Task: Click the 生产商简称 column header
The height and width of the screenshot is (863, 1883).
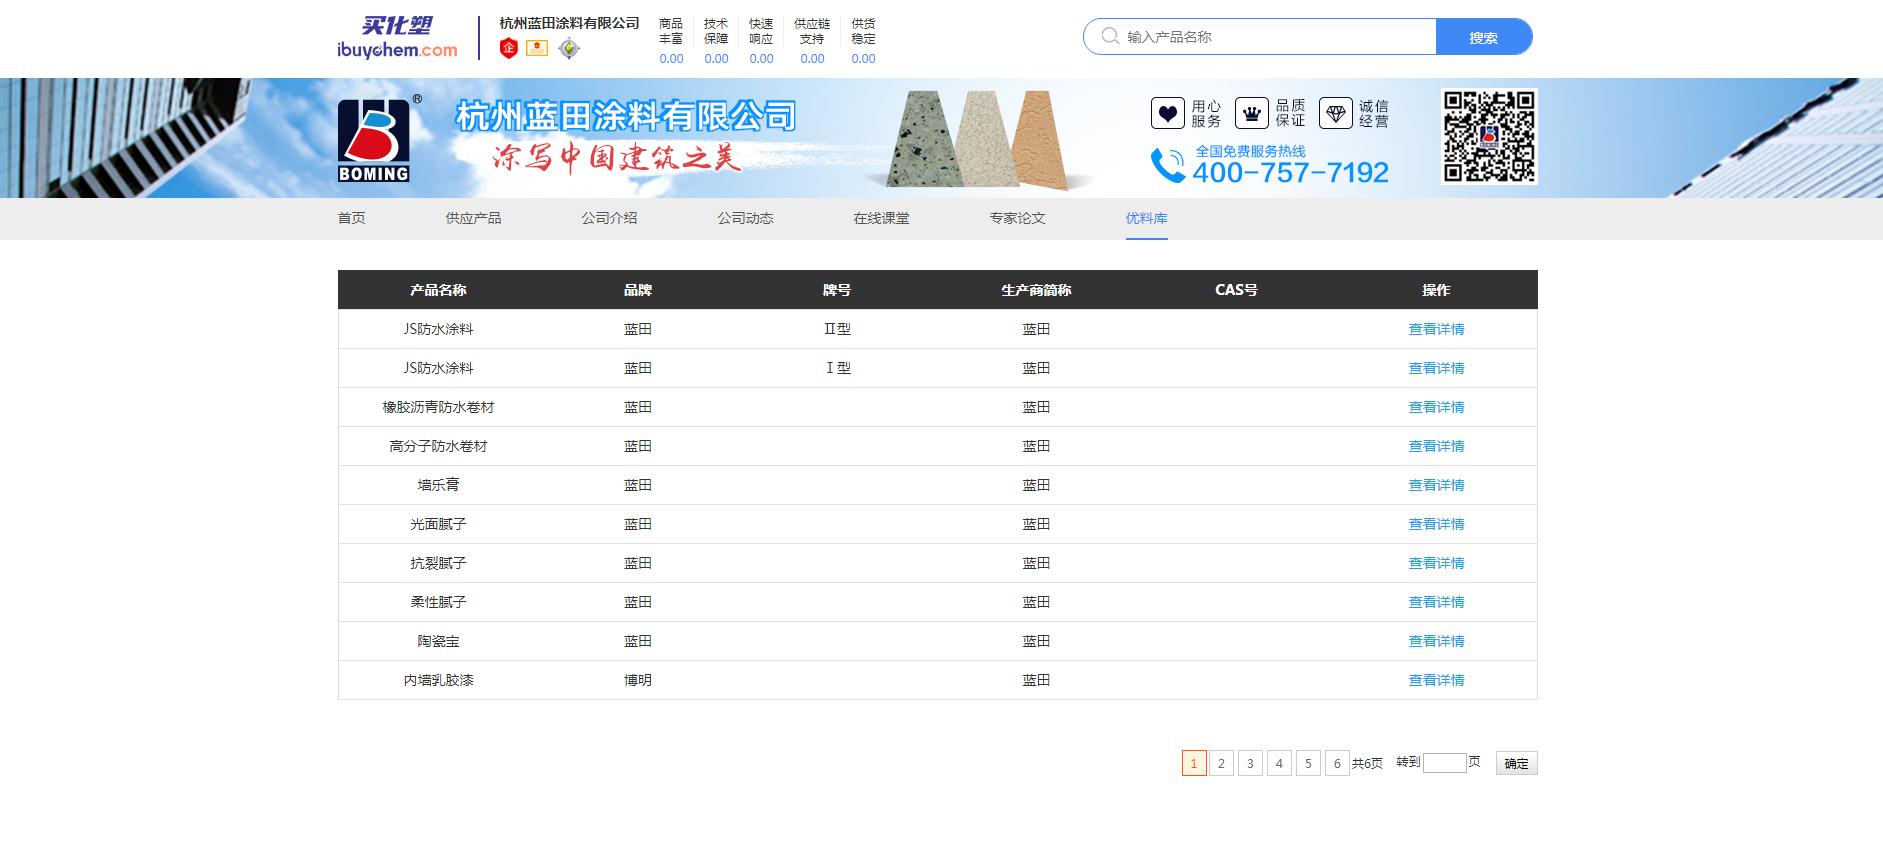Action: click(x=1037, y=290)
